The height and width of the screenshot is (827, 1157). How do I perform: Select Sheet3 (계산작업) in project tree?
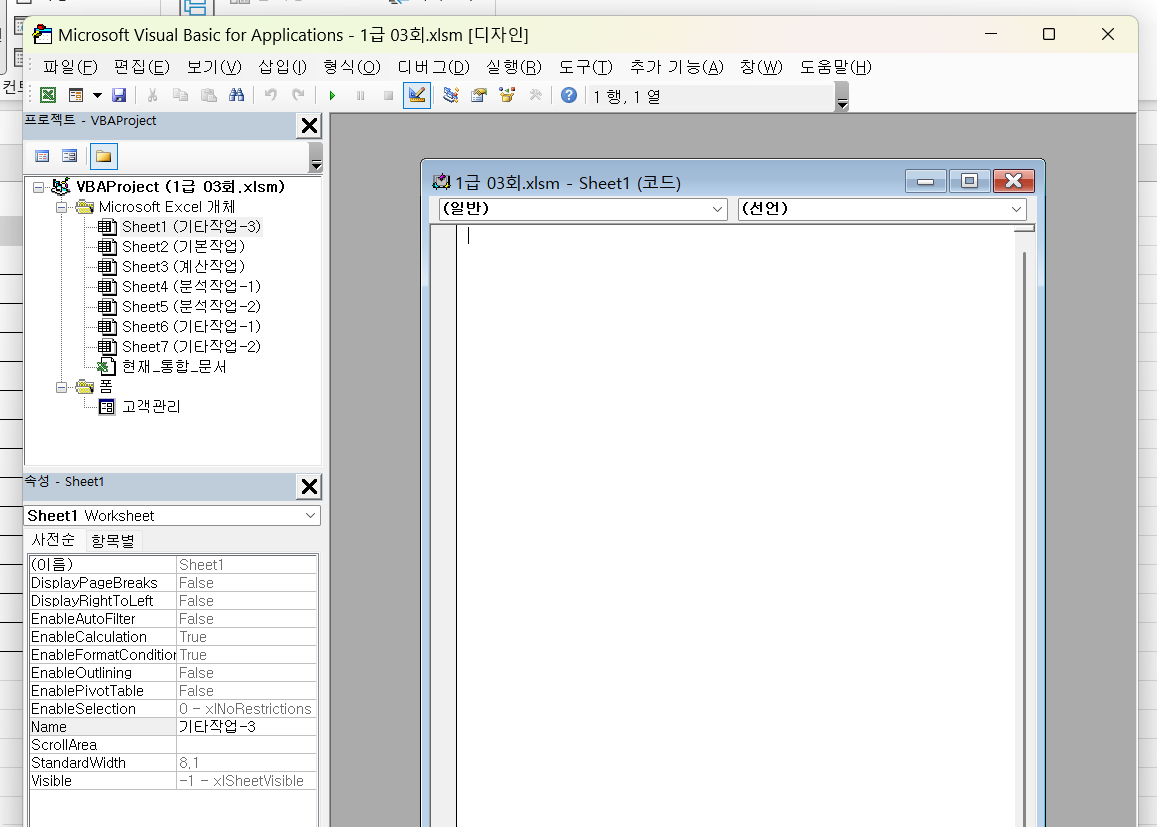183,267
